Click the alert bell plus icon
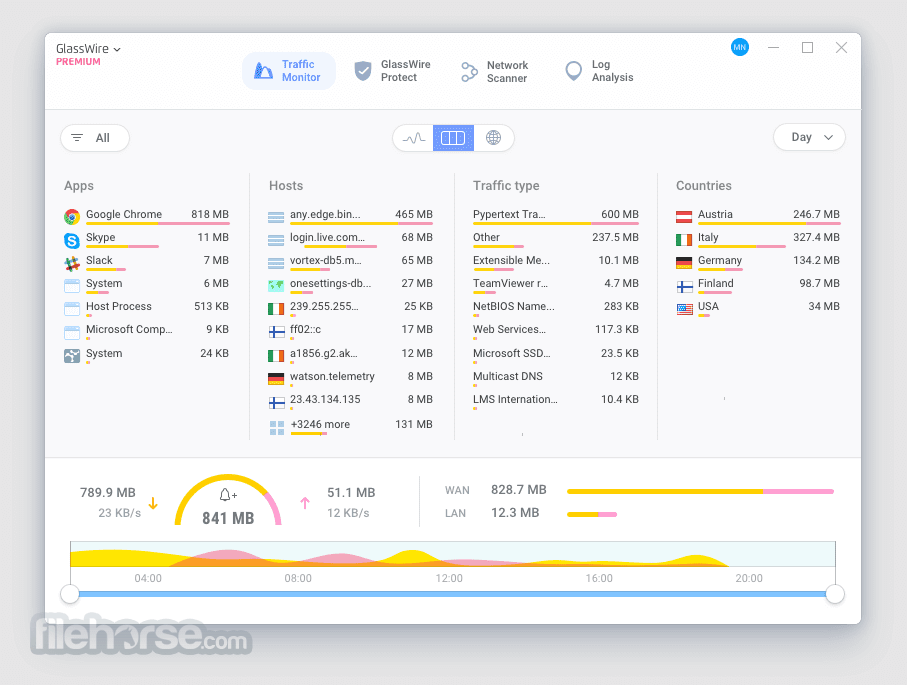This screenshot has width=907, height=685. (x=228, y=495)
